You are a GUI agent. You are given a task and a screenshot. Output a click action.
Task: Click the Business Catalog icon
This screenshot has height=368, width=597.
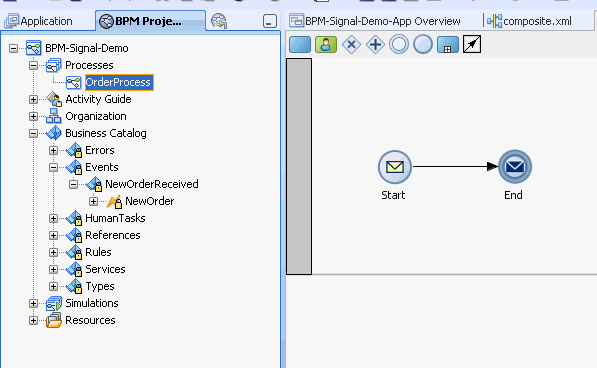[53, 133]
